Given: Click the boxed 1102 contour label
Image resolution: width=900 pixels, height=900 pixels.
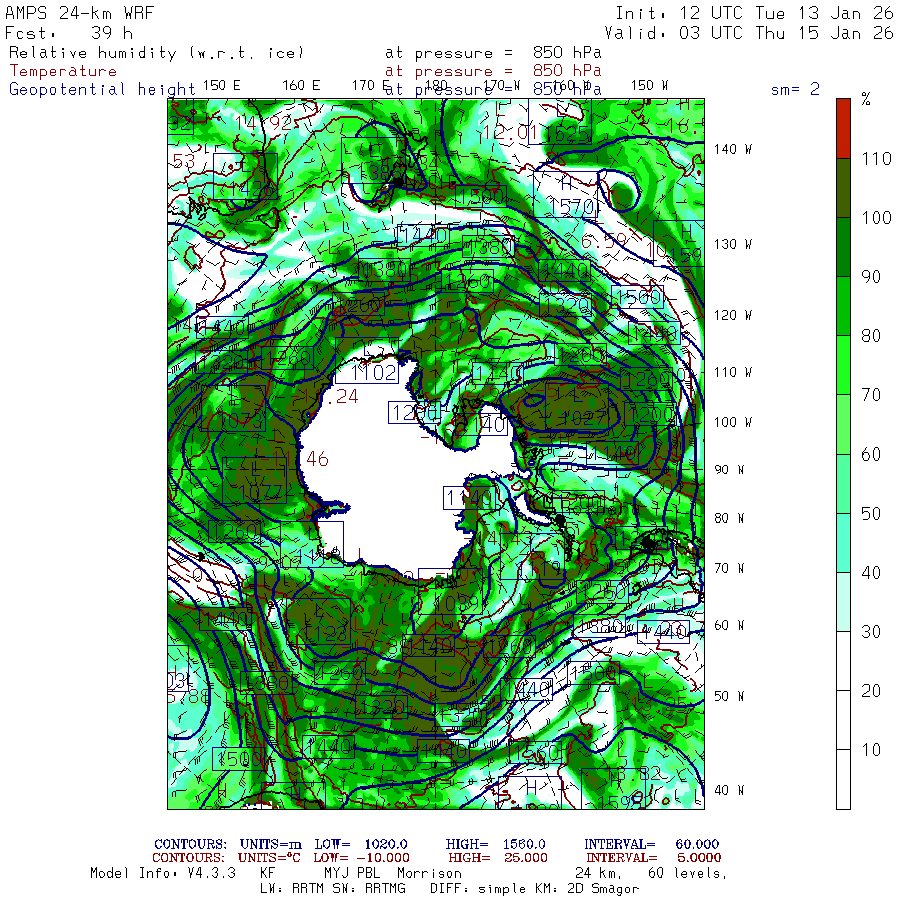Looking at the screenshot, I should point(375,373).
